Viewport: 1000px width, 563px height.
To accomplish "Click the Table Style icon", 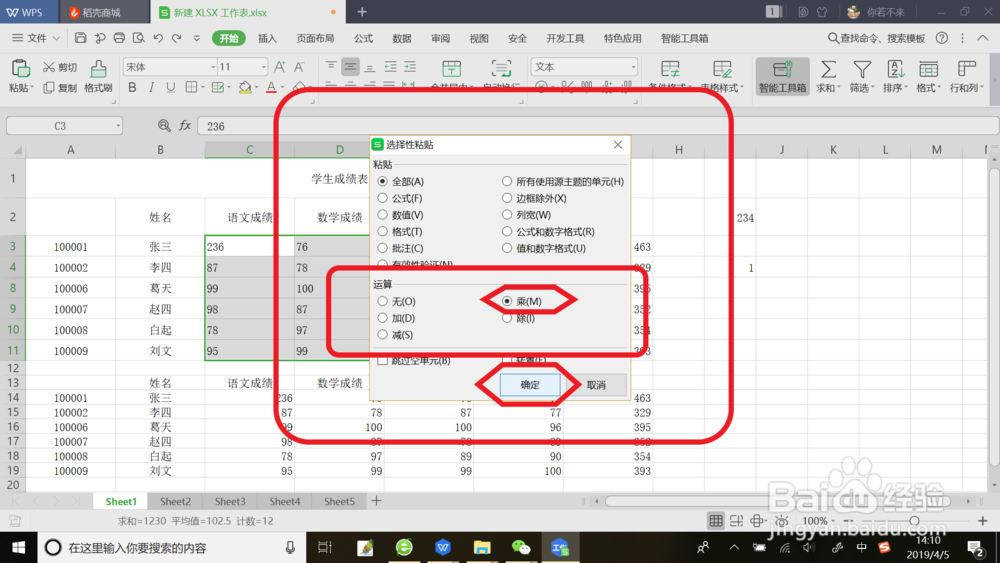I will coord(722,69).
